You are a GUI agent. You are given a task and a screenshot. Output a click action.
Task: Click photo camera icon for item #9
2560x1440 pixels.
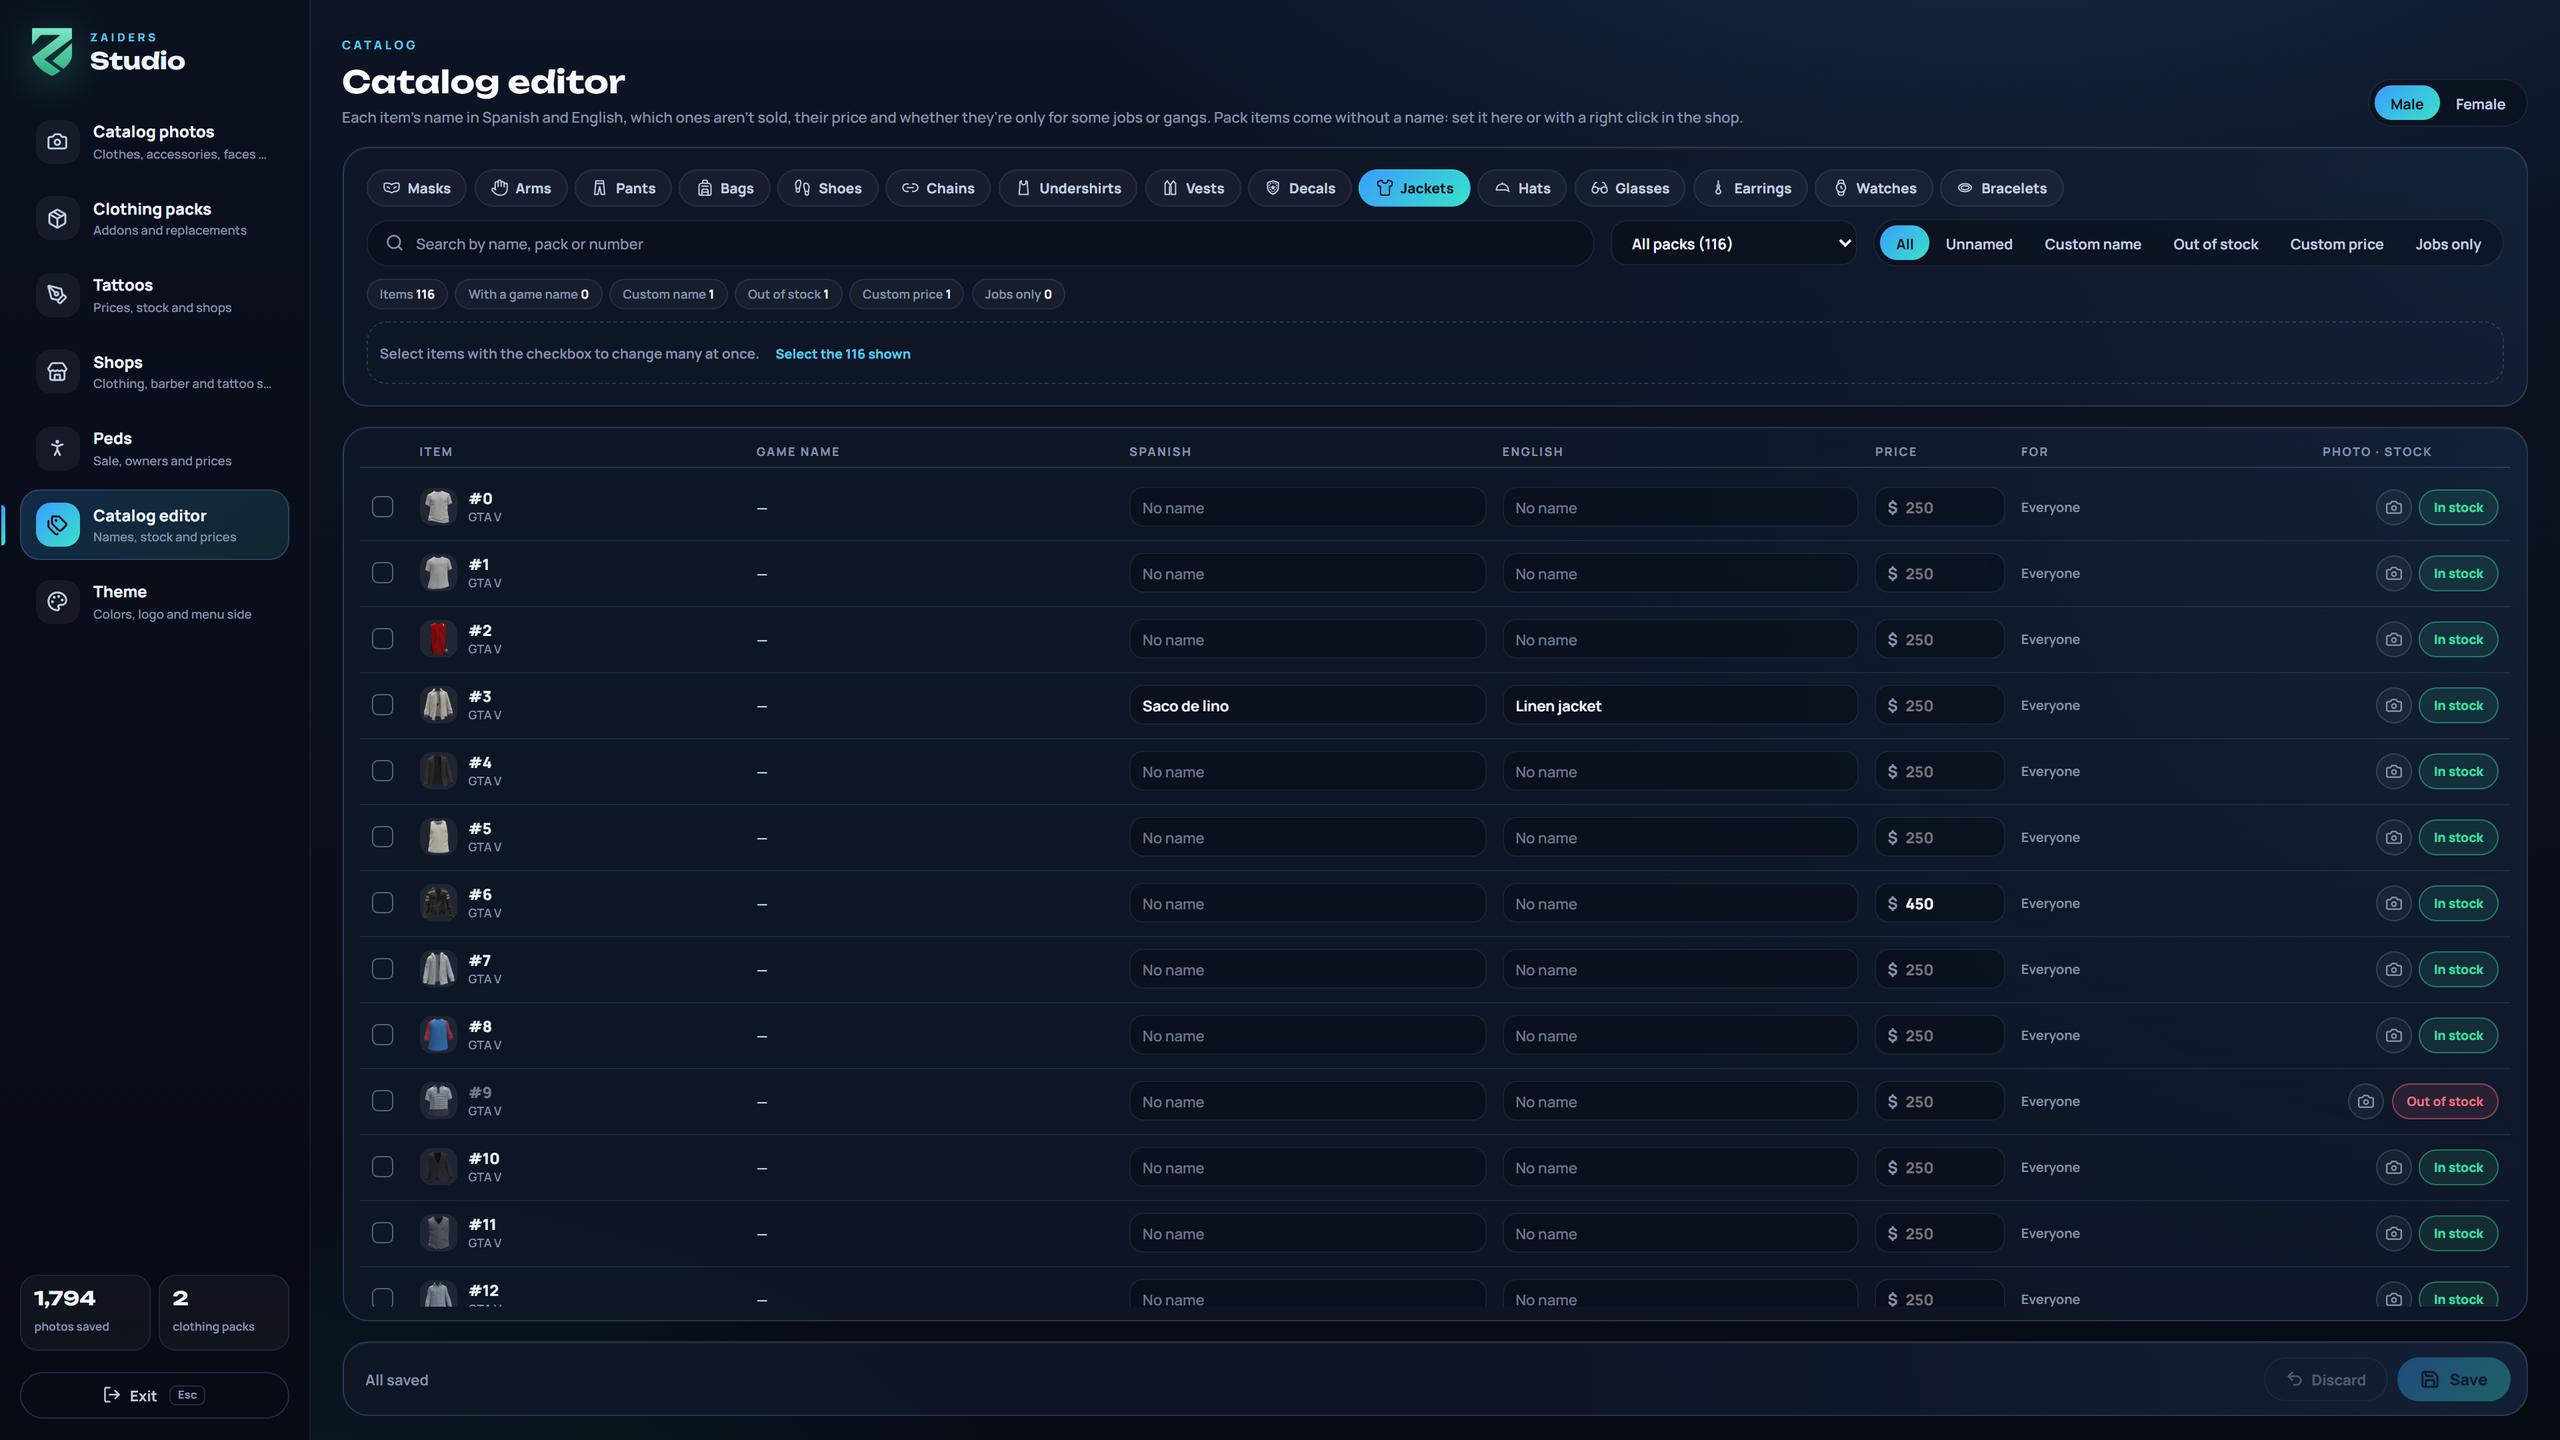(x=2365, y=1102)
